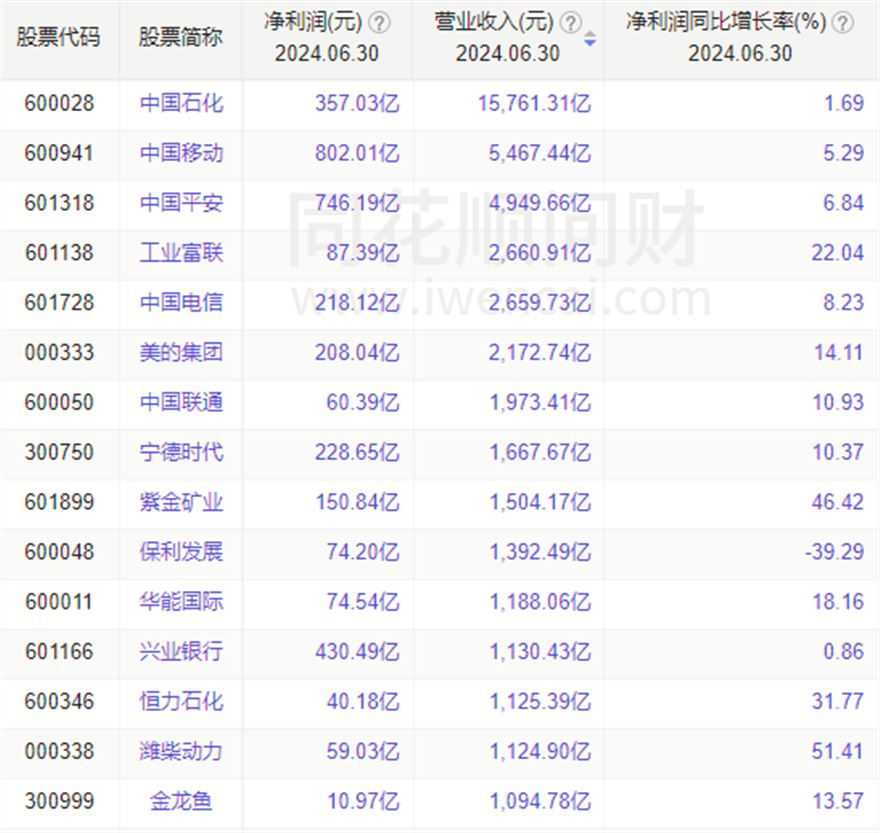The image size is (880, 833).
Task: Click stock code 601318
Action: [59, 203]
